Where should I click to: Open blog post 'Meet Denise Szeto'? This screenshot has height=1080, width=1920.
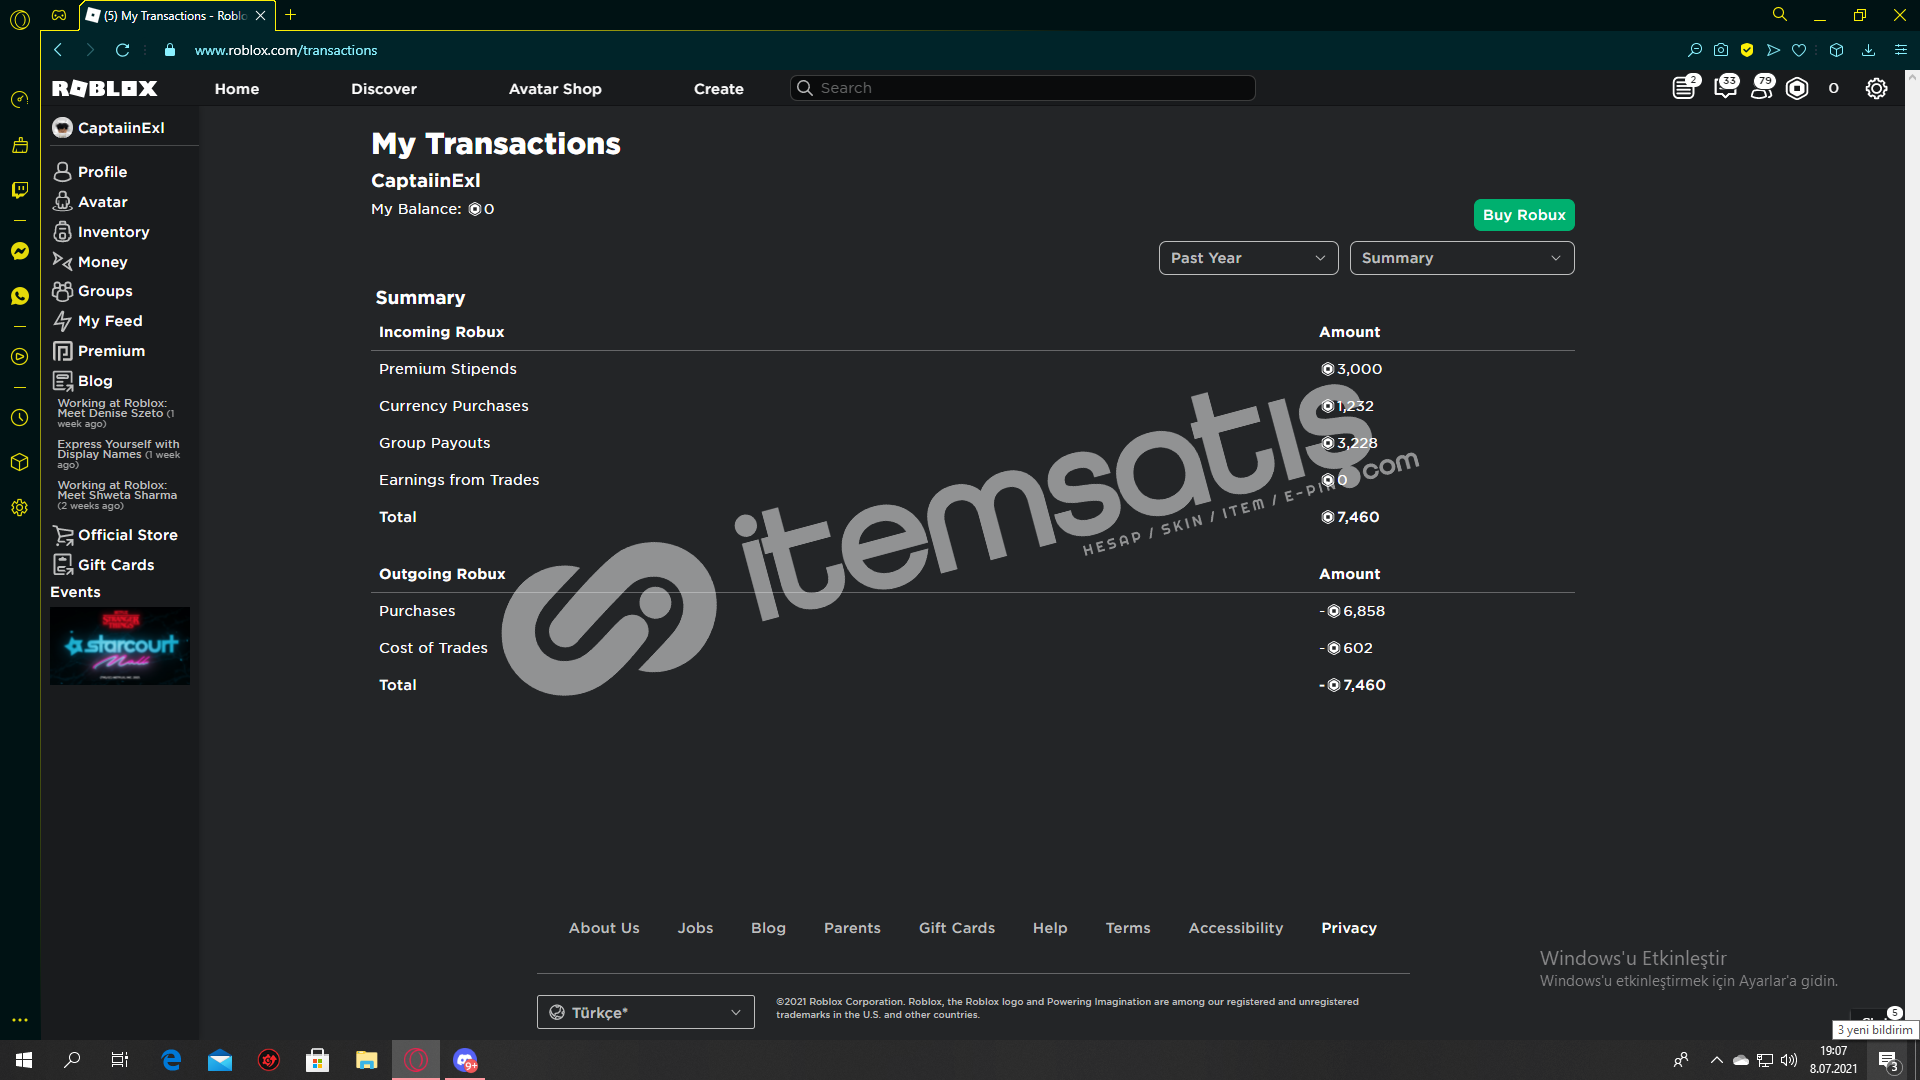point(115,413)
